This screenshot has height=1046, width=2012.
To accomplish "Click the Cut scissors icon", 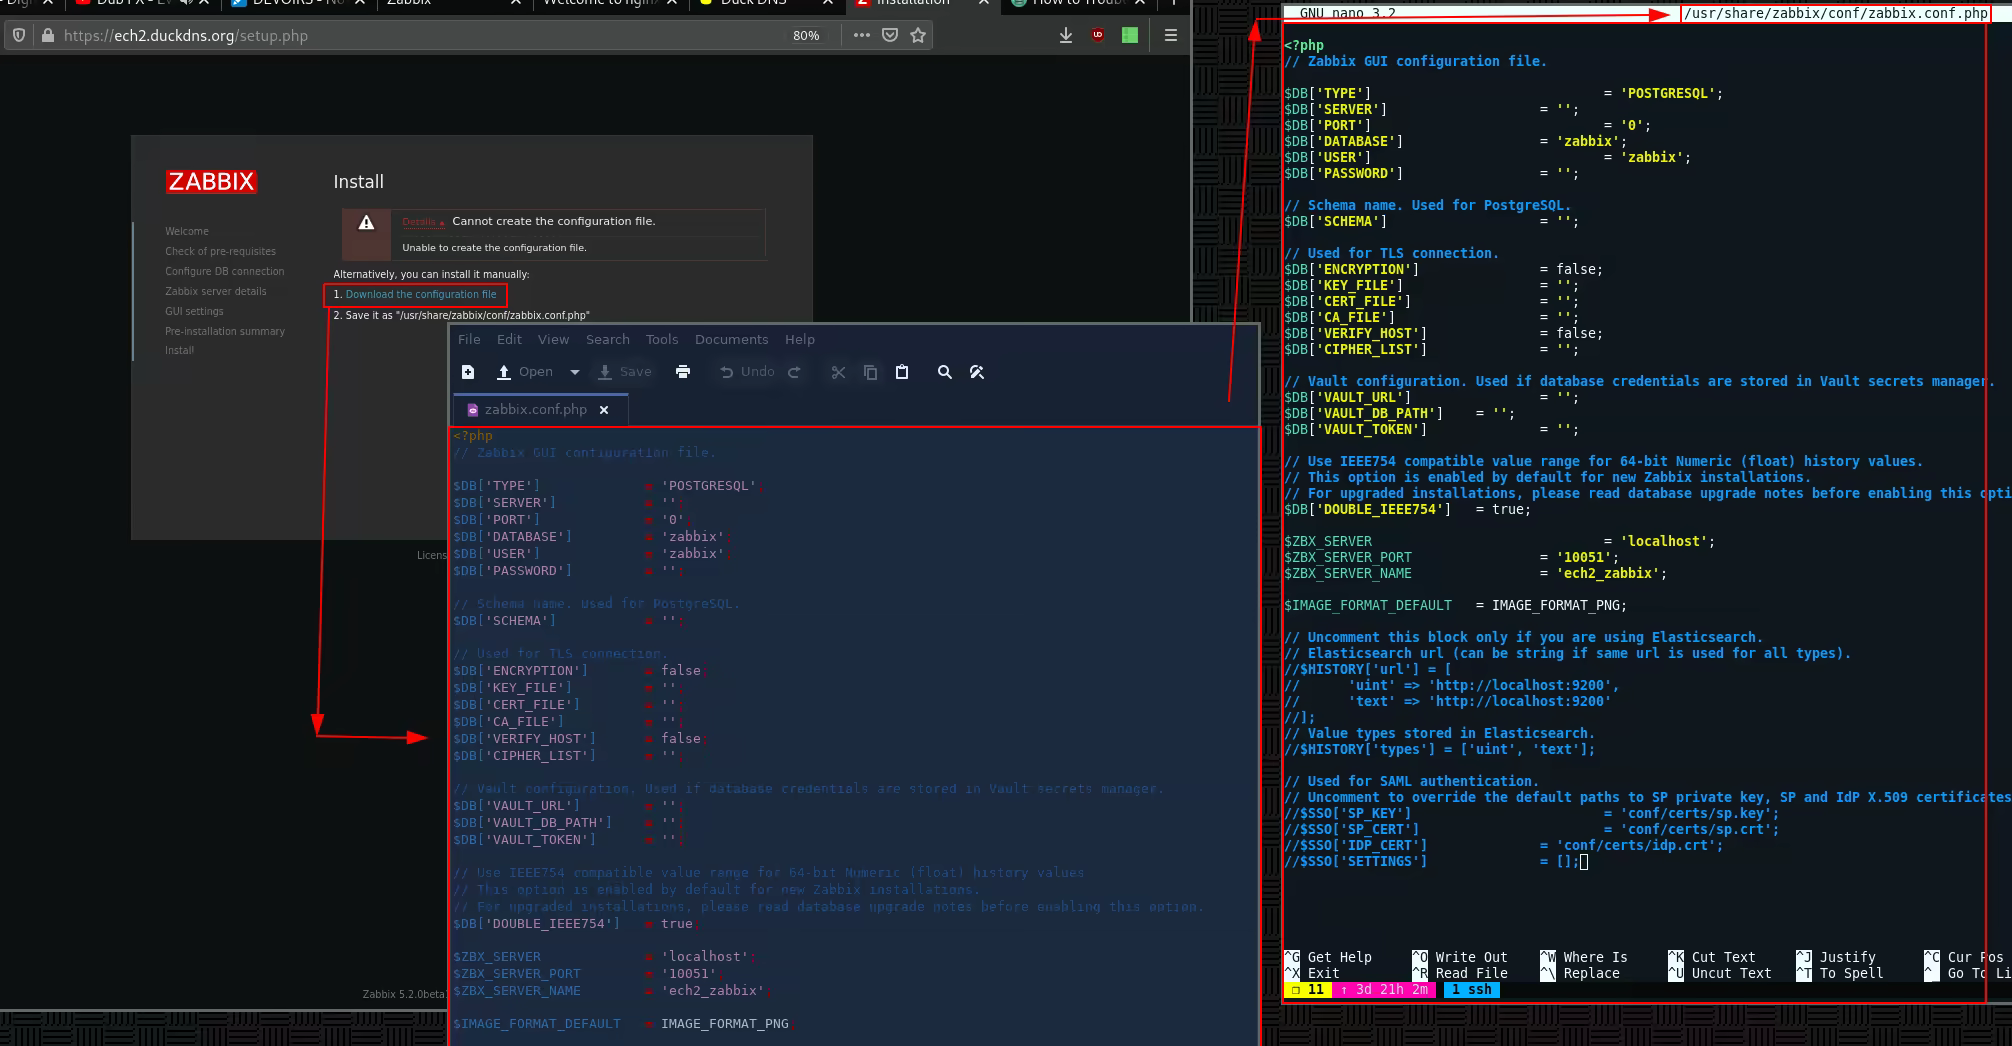I will (x=838, y=372).
